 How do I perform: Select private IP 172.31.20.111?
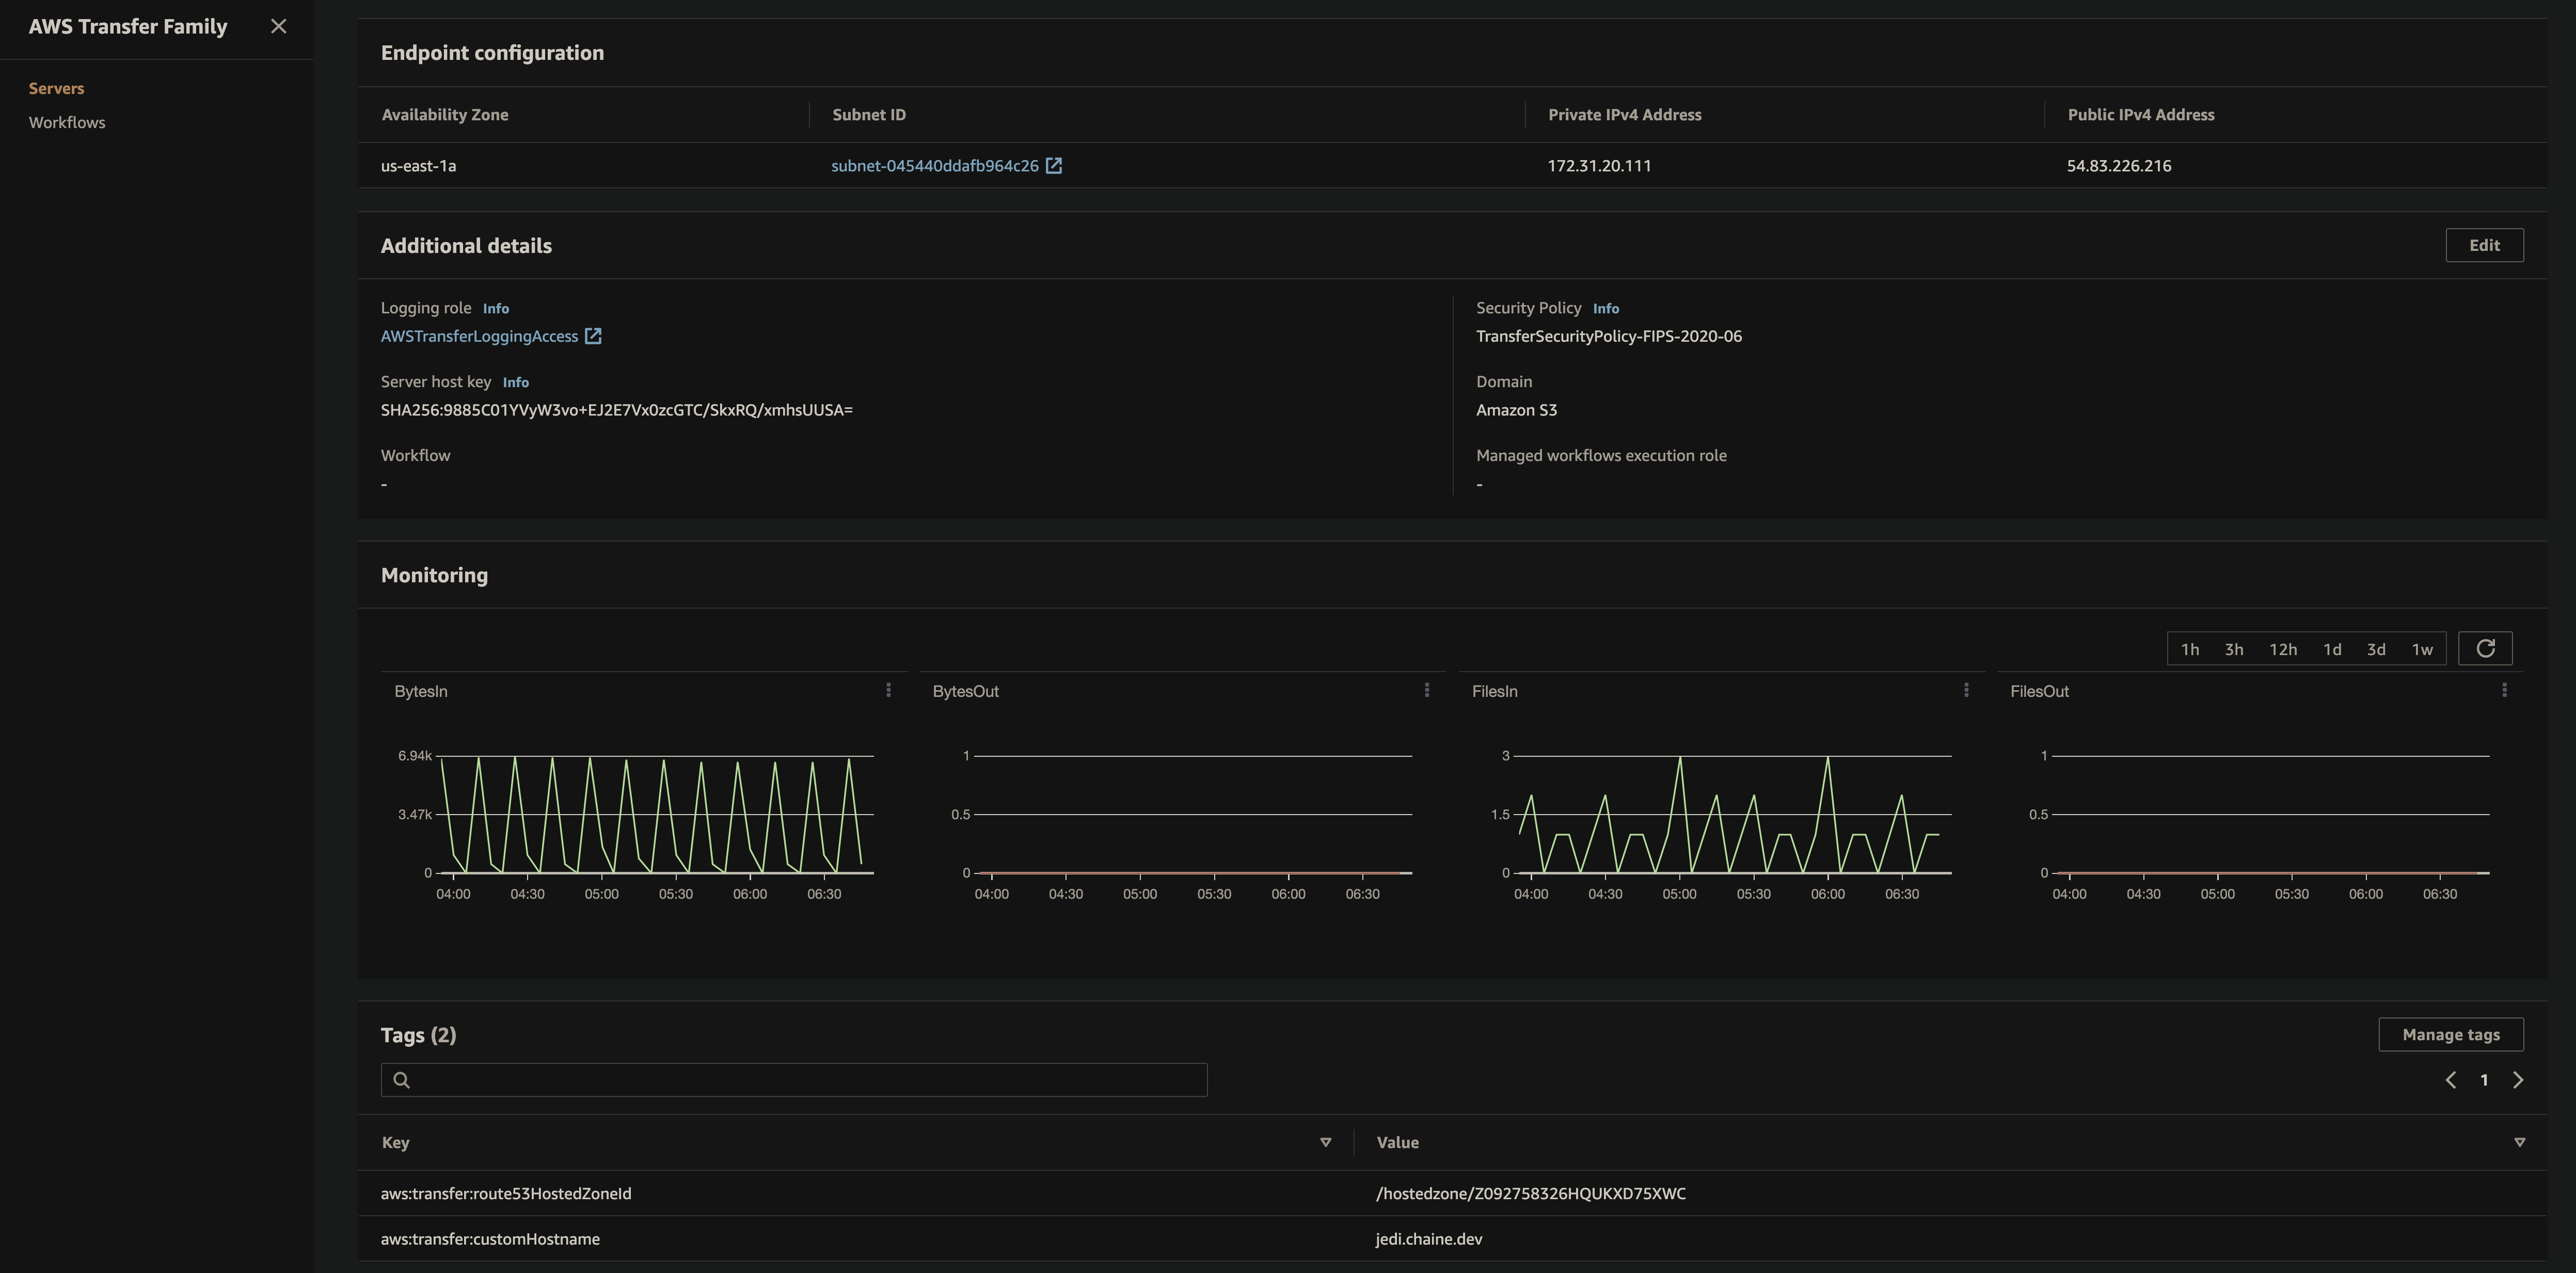point(1599,166)
